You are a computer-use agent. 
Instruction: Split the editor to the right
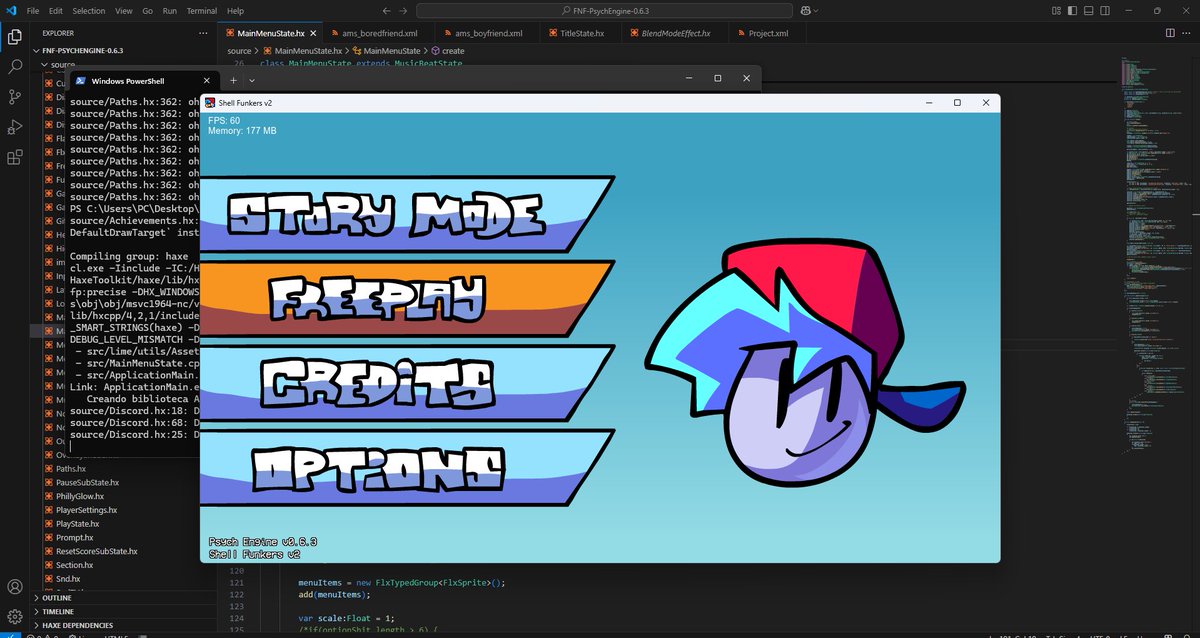(1168, 33)
